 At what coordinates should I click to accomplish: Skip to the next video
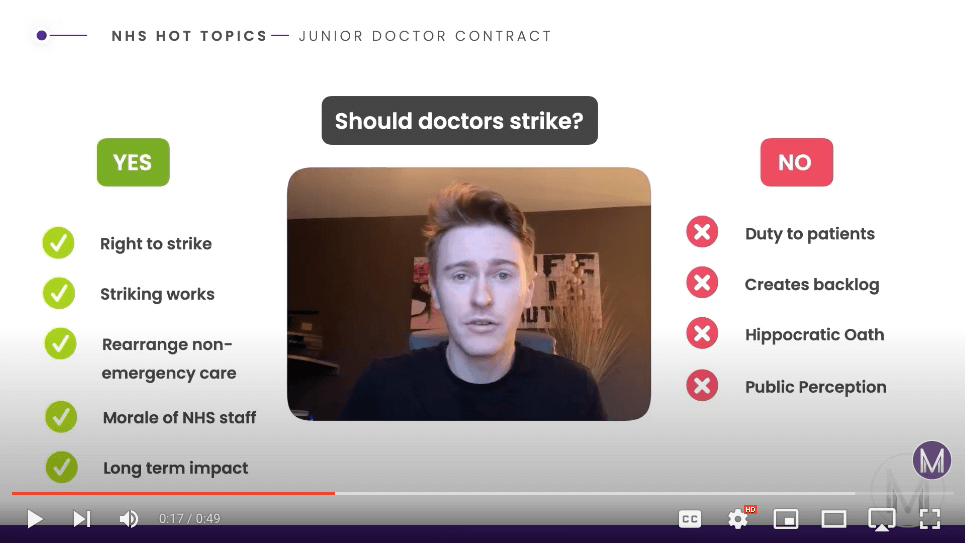pyautogui.click(x=82, y=519)
